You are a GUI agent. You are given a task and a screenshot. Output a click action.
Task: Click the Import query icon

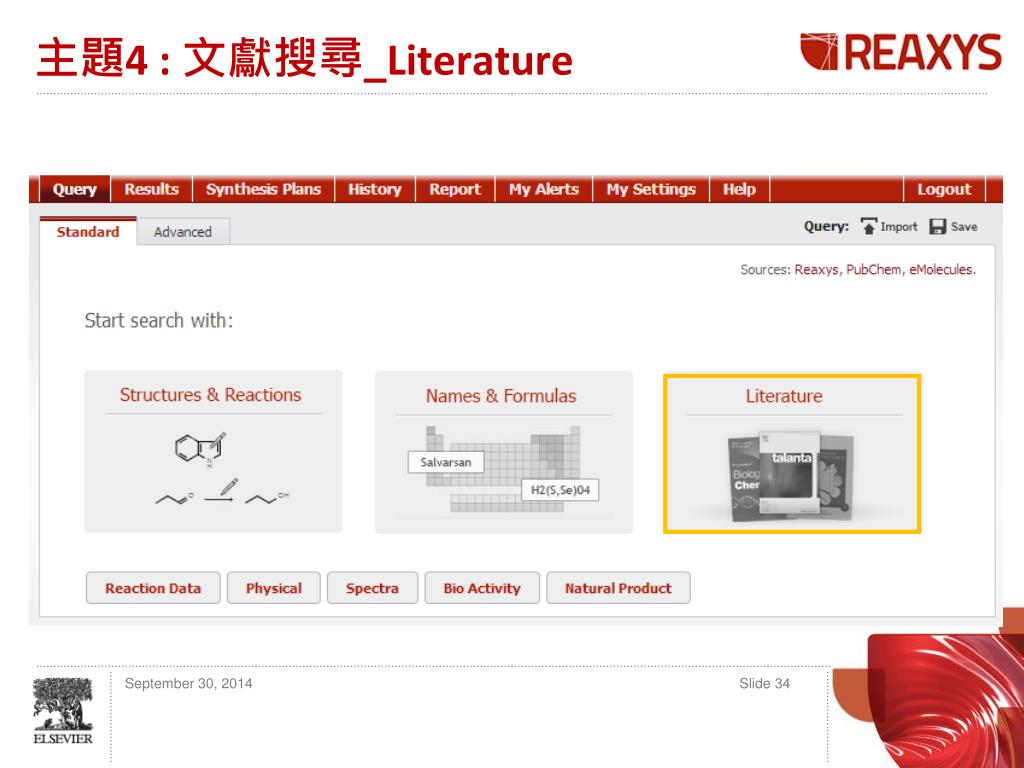point(869,227)
